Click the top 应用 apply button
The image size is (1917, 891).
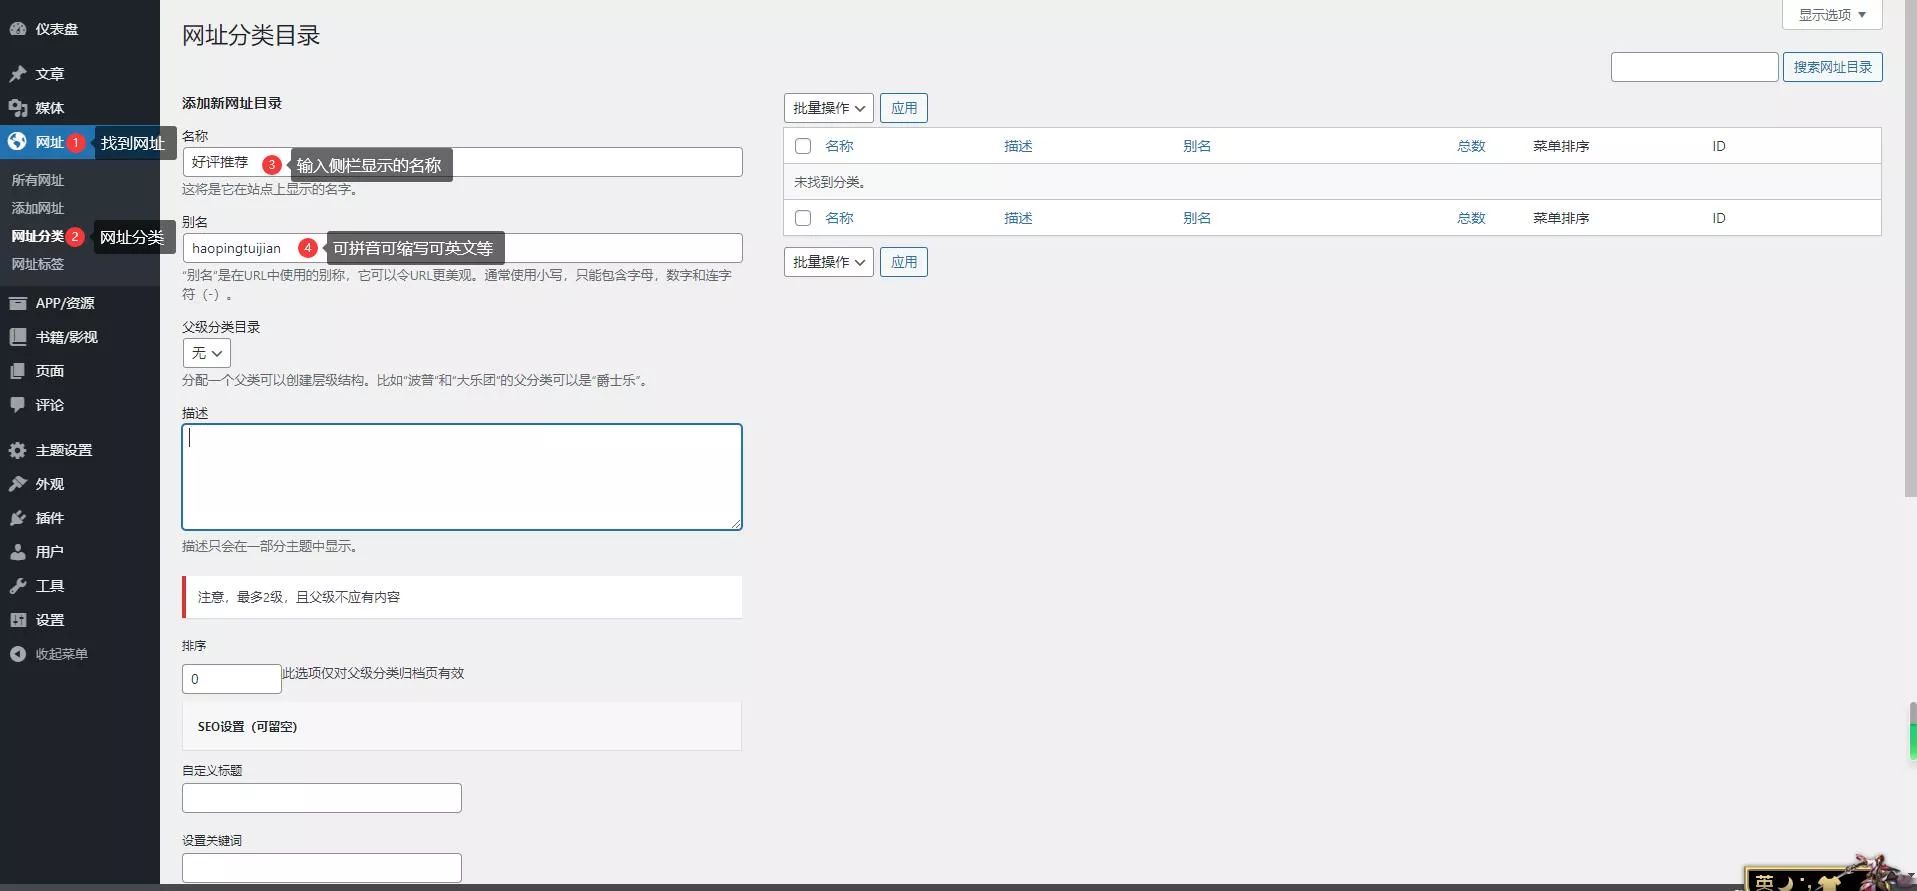(x=903, y=108)
